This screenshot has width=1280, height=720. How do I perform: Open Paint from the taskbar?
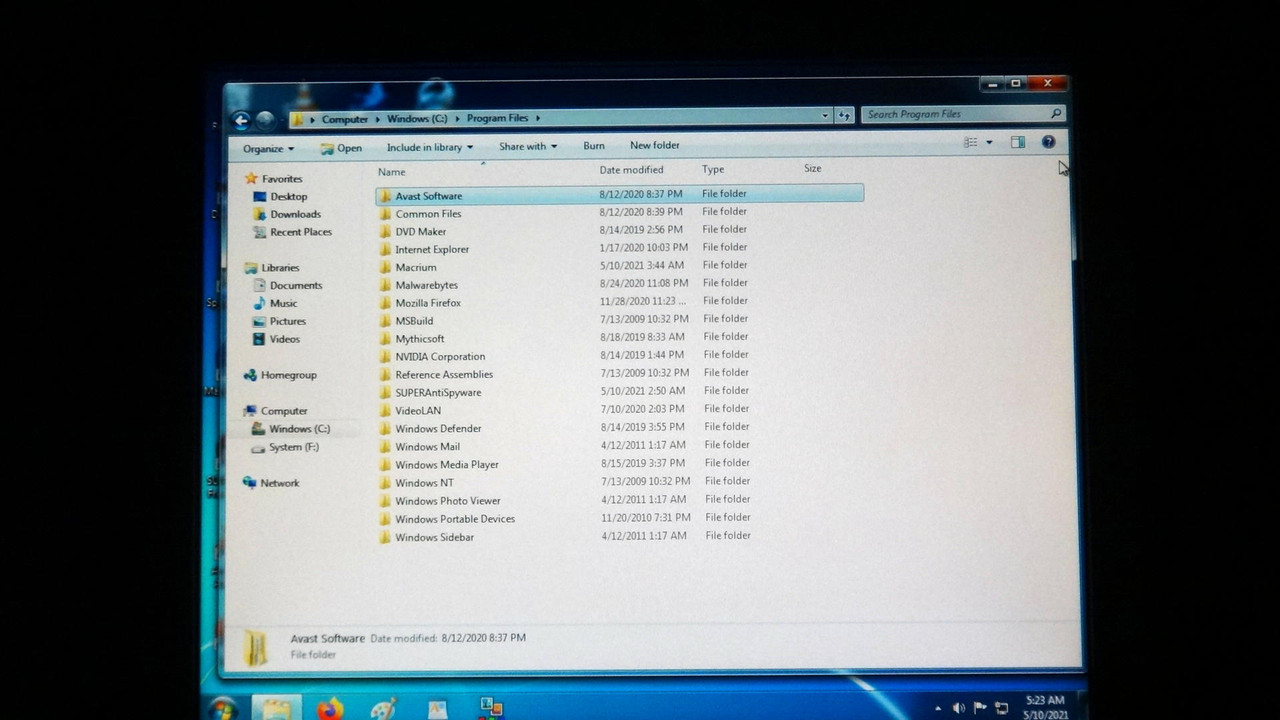pyautogui.click(x=383, y=709)
